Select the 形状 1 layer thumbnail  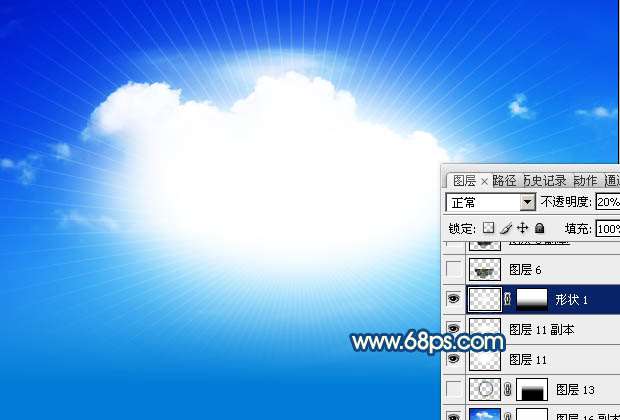(x=485, y=299)
